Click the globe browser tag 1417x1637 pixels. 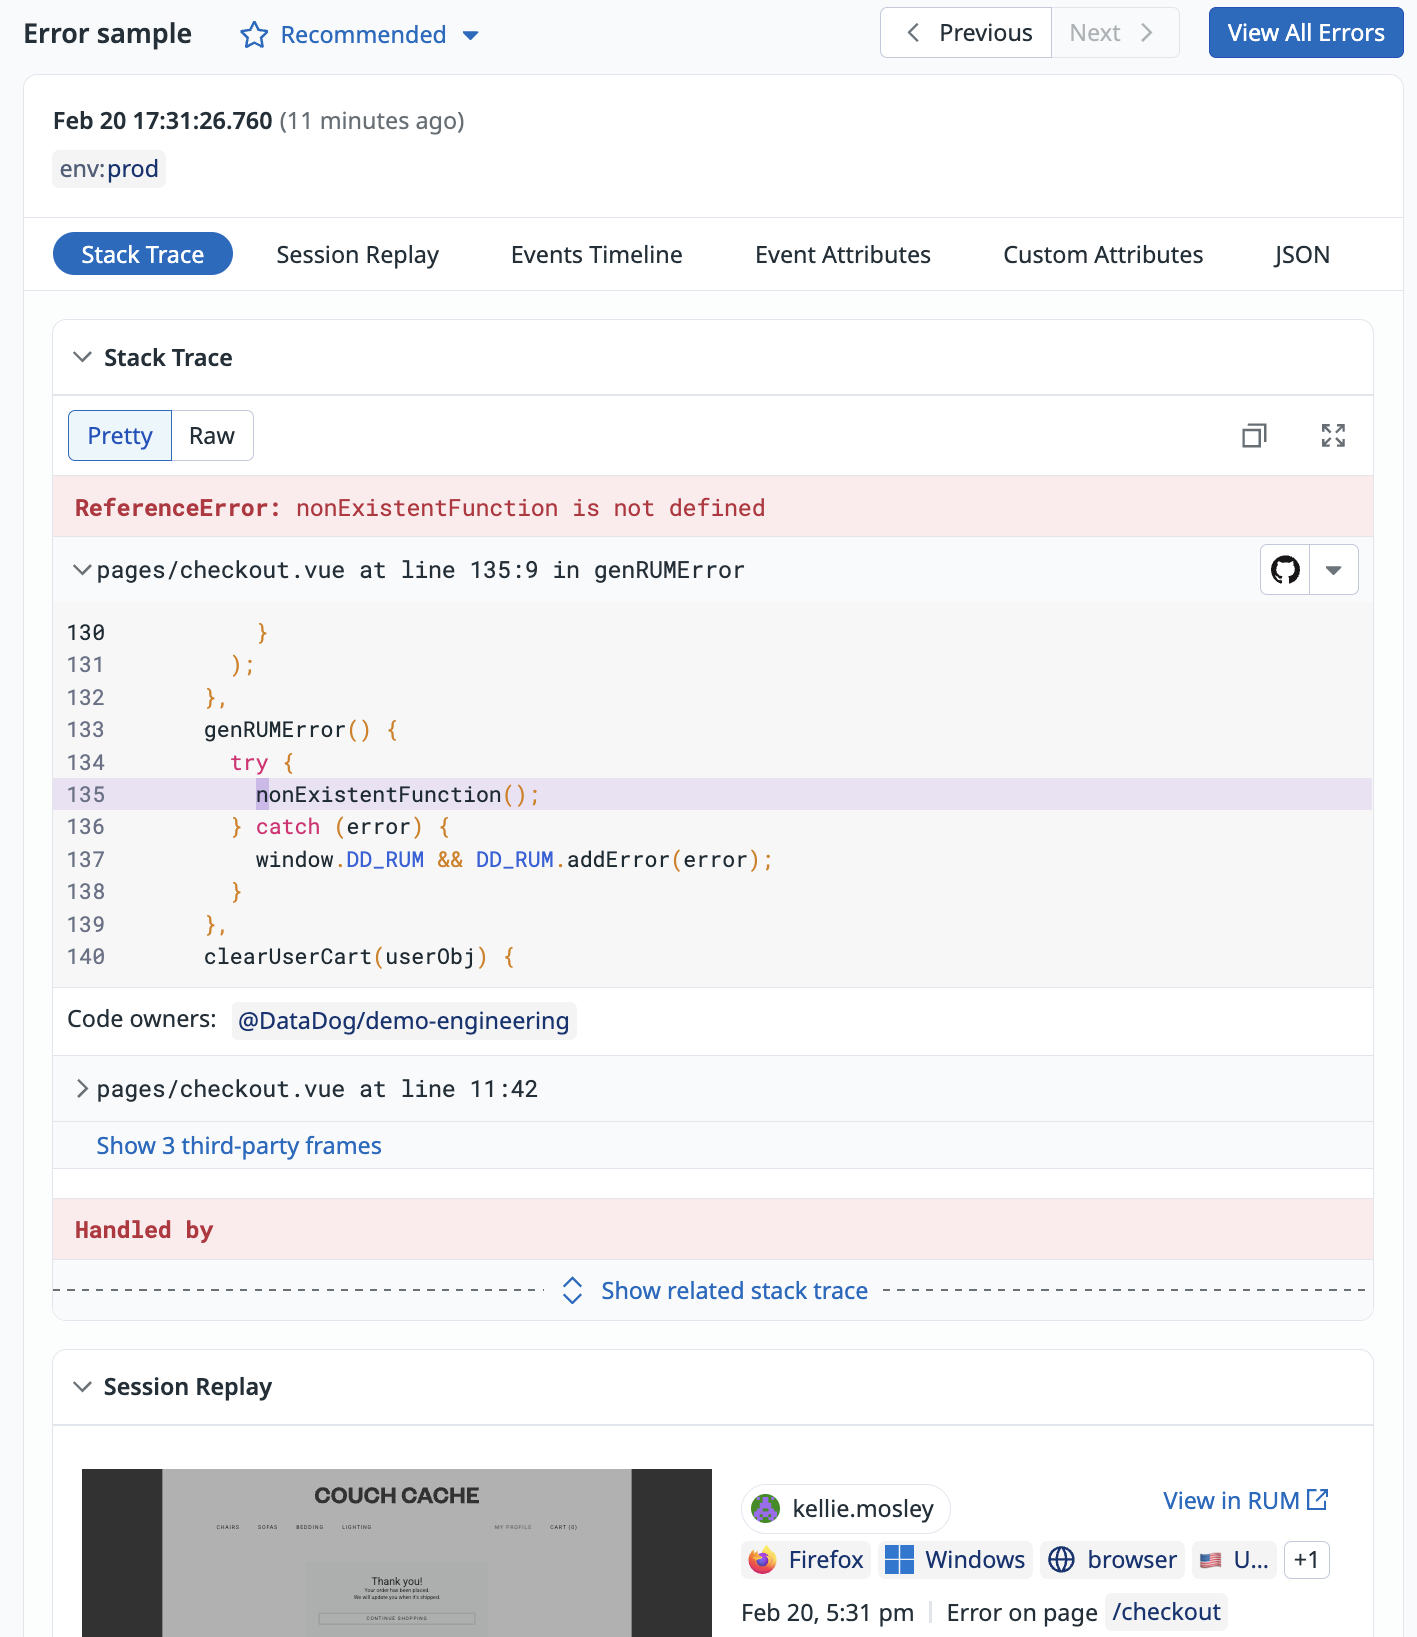coord(1112,1560)
